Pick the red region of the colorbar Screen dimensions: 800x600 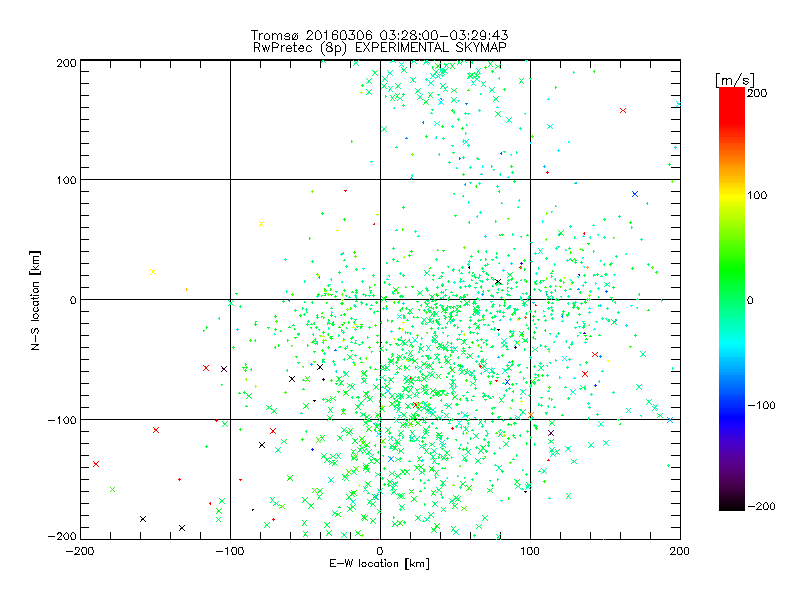732,105
